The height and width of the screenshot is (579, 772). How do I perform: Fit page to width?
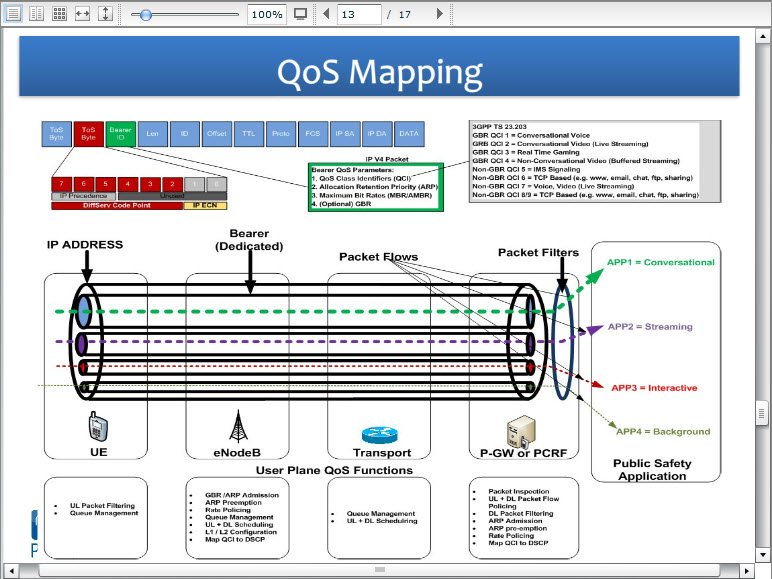point(82,13)
